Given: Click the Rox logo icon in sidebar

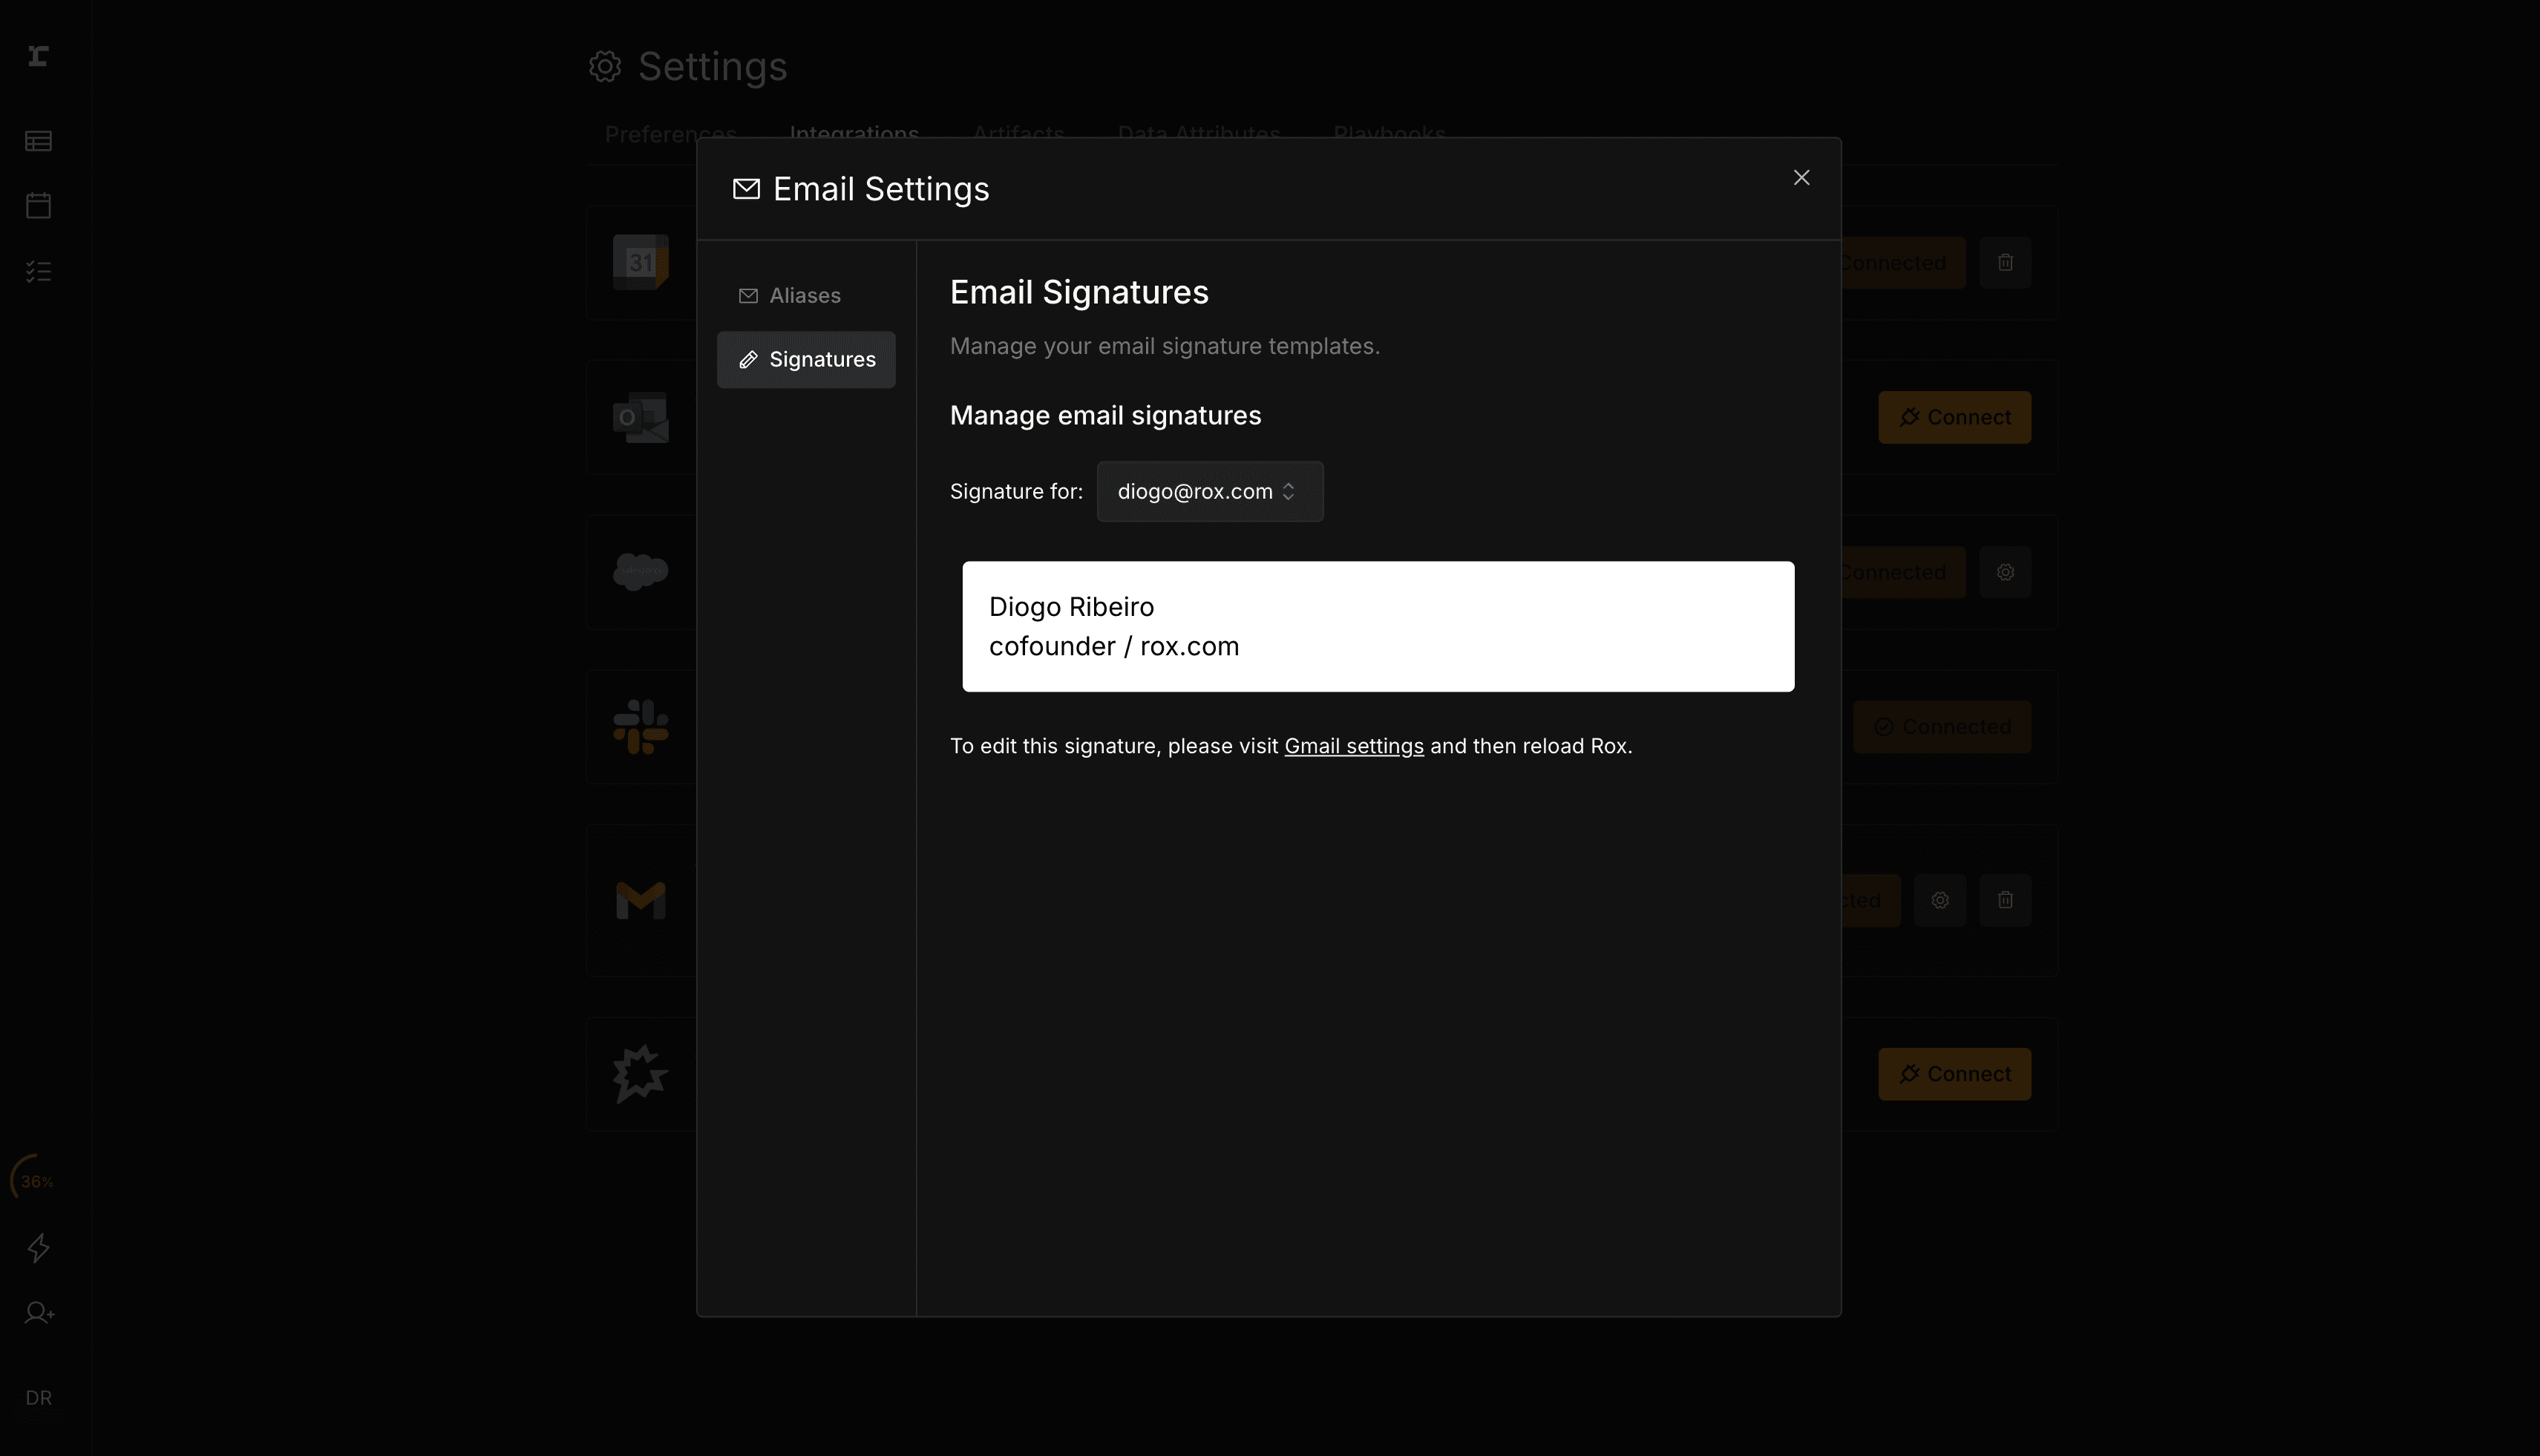Looking at the screenshot, I should pos(38,56).
